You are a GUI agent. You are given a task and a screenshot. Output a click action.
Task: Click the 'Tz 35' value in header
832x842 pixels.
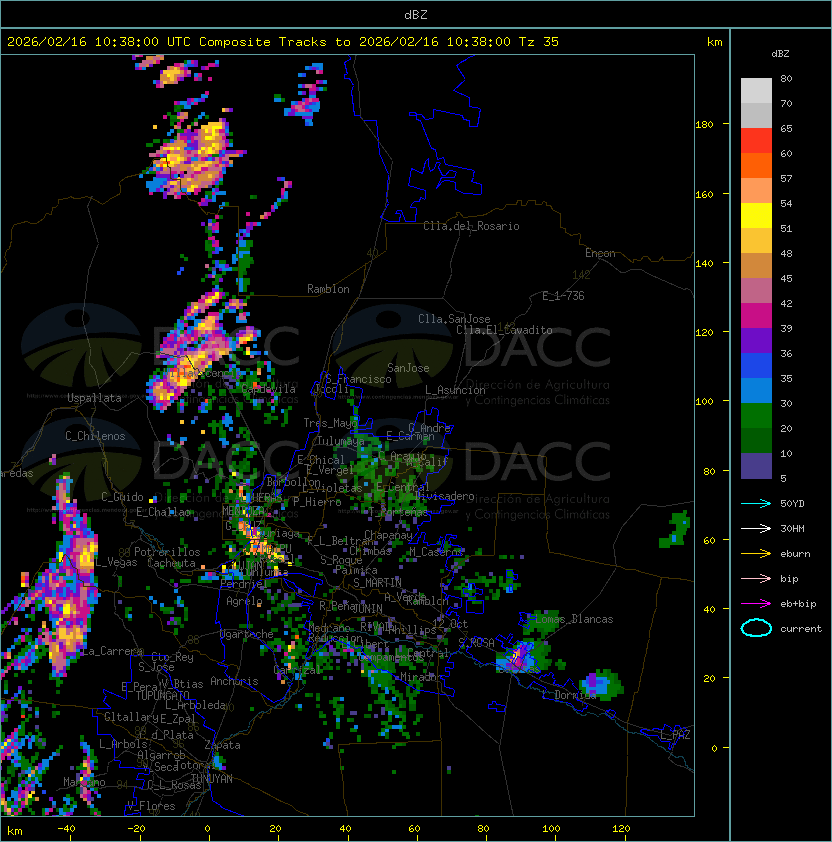point(539,42)
